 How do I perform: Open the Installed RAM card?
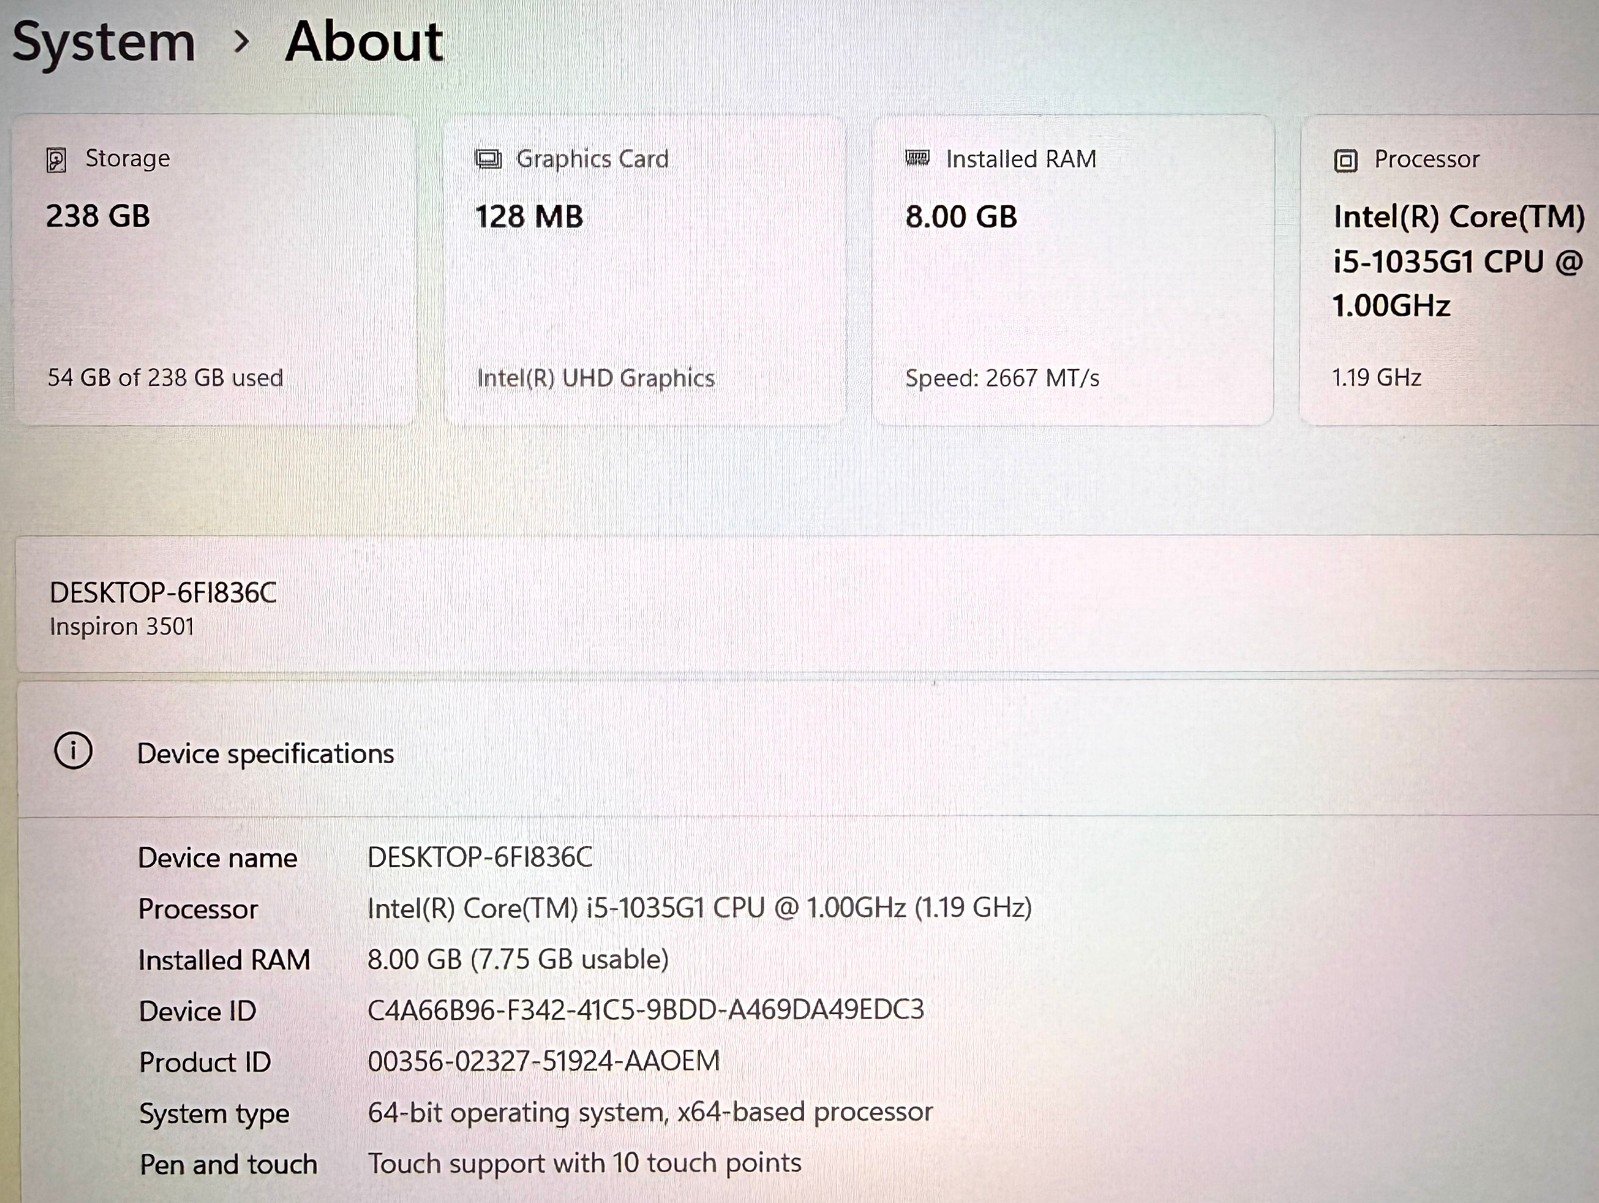coord(1073,270)
